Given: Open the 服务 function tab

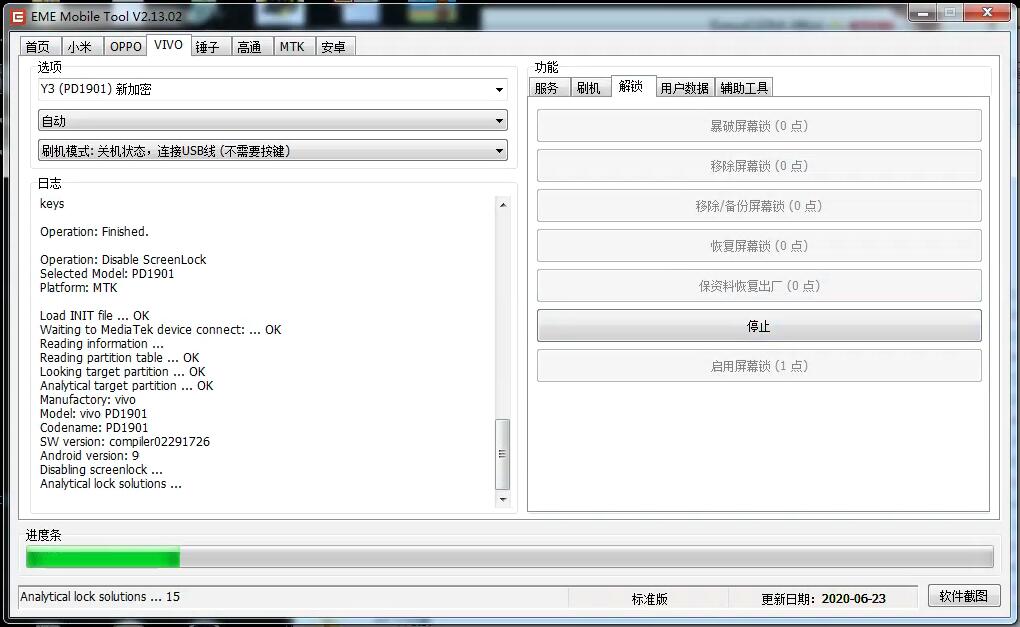Looking at the screenshot, I should 548,88.
